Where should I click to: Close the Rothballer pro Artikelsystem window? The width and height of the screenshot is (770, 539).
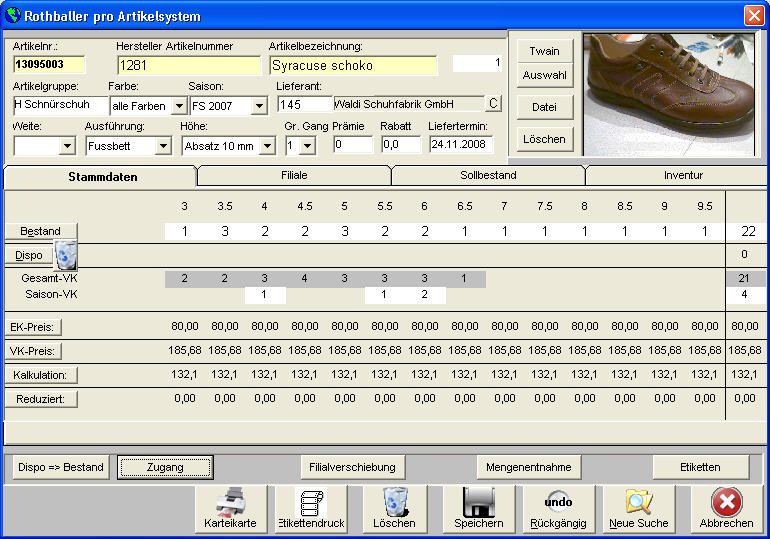(753, 16)
